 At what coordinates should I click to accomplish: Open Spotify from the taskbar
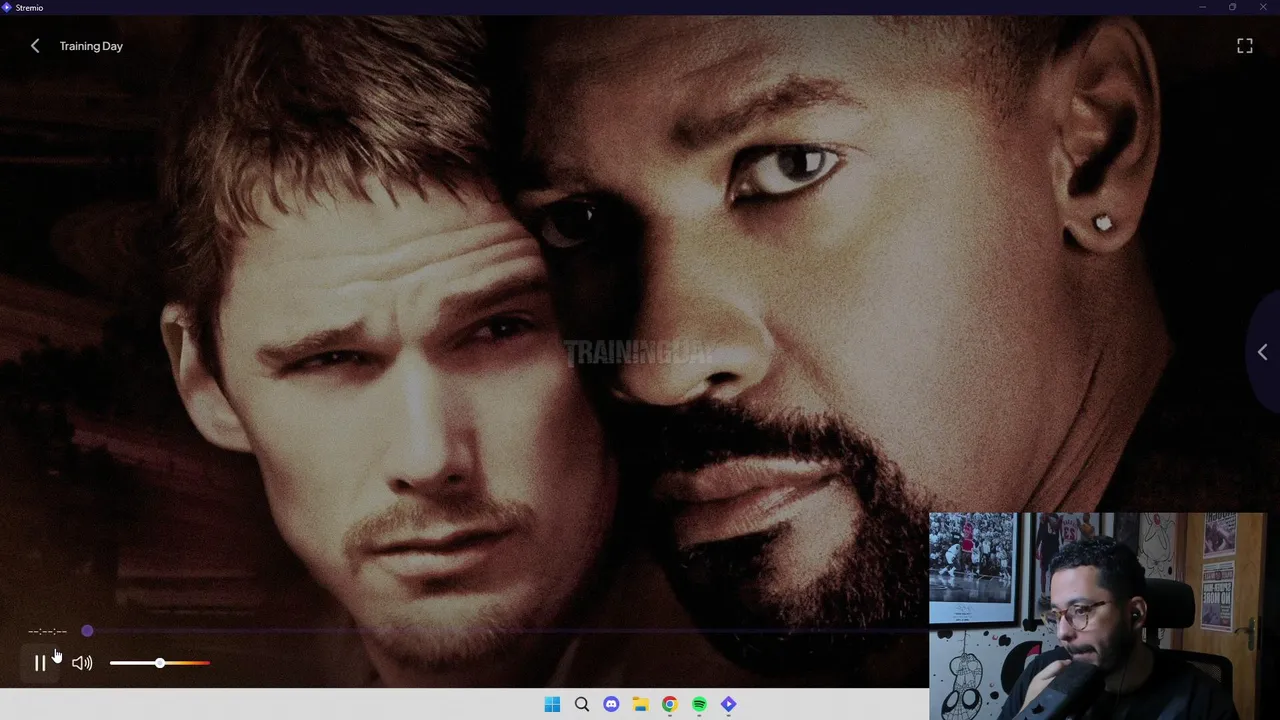(x=699, y=704)
